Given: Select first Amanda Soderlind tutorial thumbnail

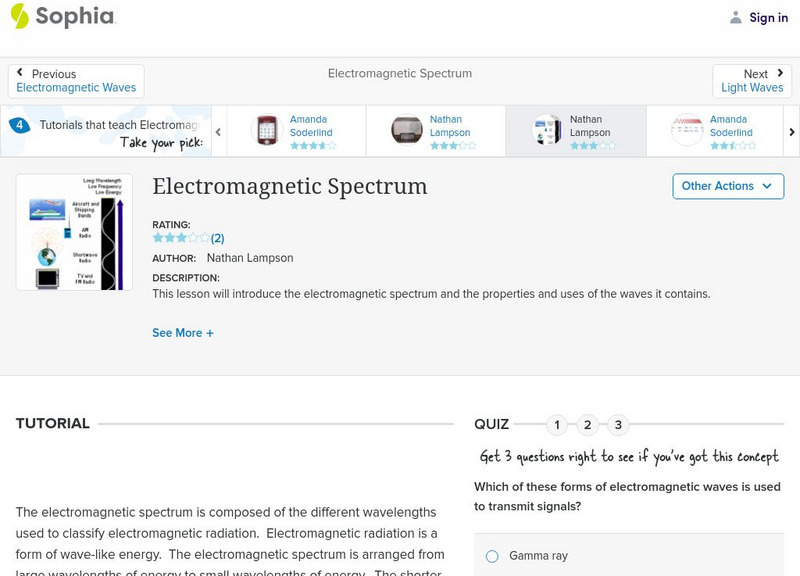Looking at the screenshot, I should tap(267, 130).
